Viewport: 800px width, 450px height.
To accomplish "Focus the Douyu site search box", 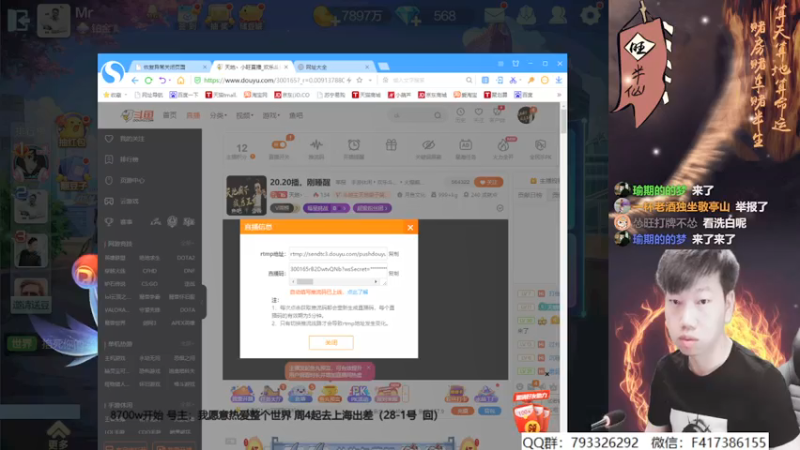I will 417,116.
